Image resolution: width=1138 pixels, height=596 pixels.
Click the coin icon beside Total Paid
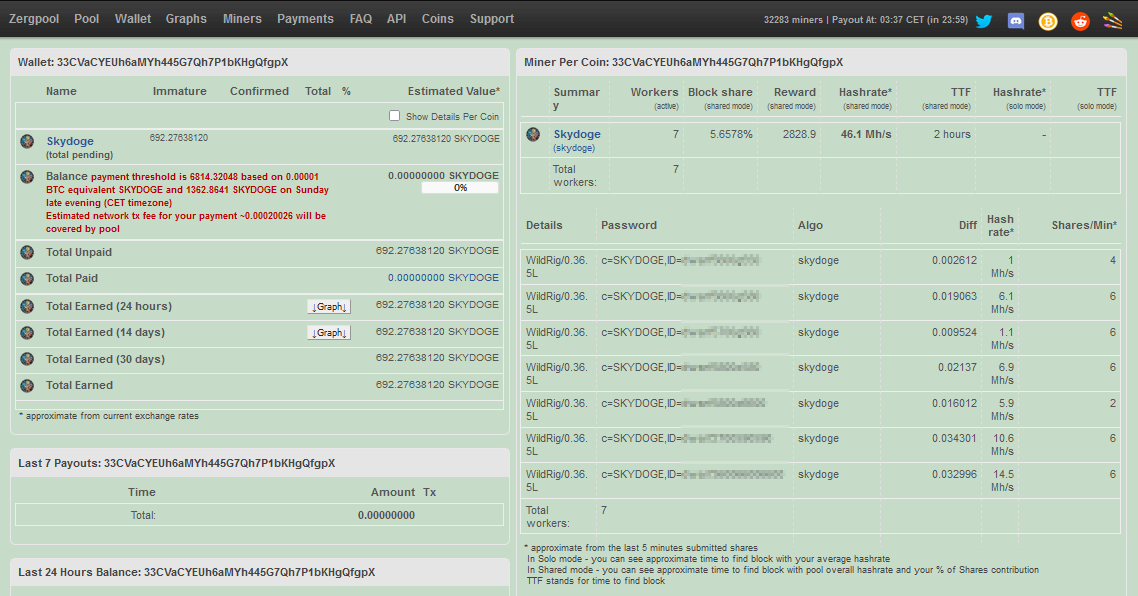pos(28,279)
